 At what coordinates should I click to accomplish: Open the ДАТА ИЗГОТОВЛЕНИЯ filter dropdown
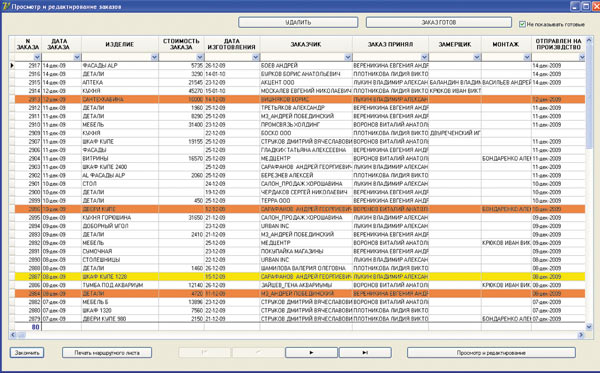point(256,57)
